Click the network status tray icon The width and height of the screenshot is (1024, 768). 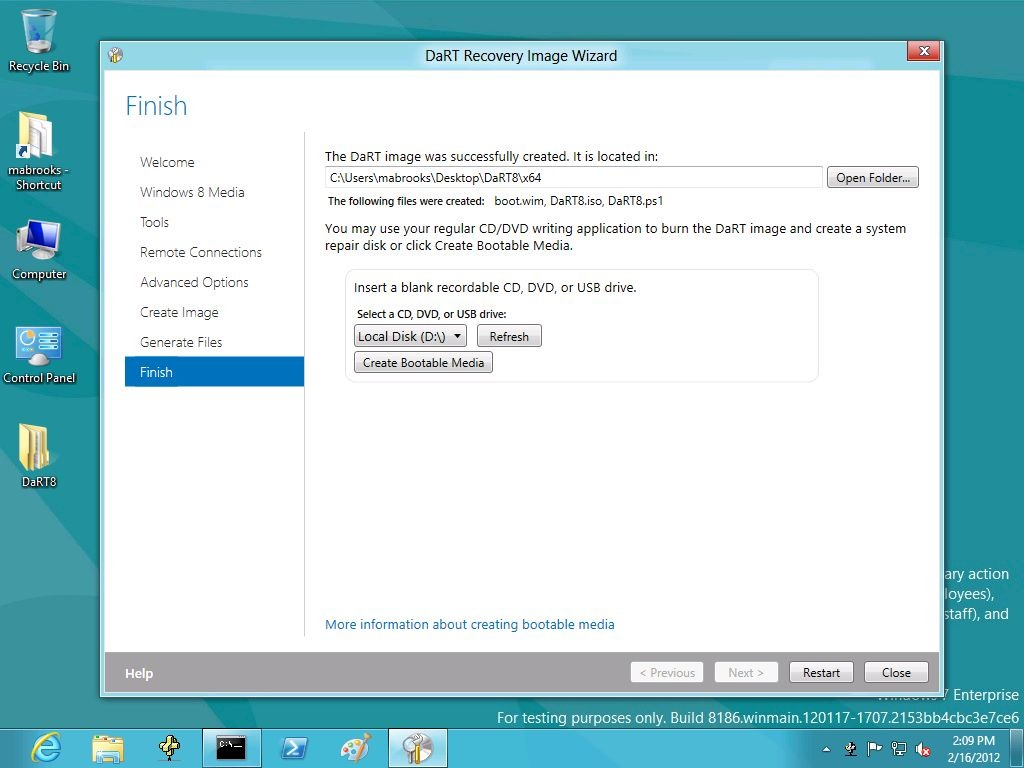point(899,748)
